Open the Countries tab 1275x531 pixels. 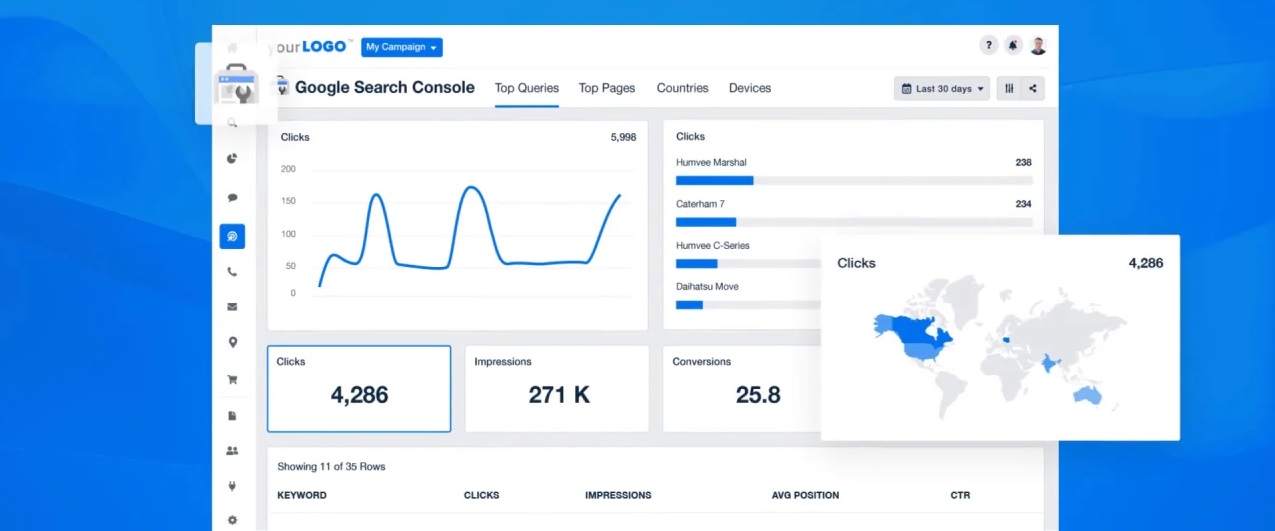[x=682, y=88]
